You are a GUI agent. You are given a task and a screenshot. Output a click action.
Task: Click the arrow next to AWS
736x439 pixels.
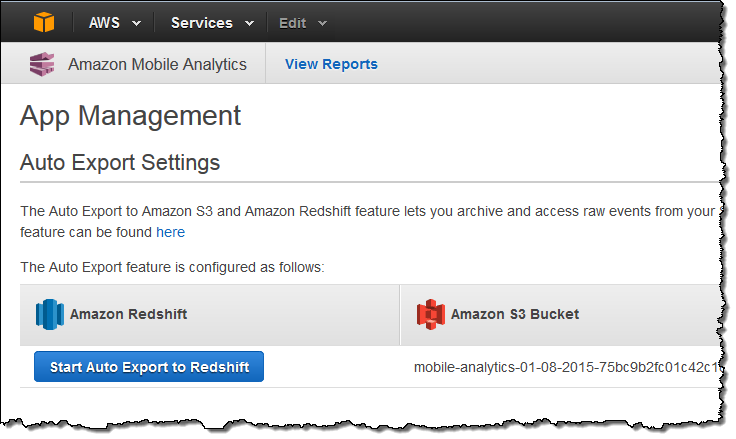click(x=136, y=23)
